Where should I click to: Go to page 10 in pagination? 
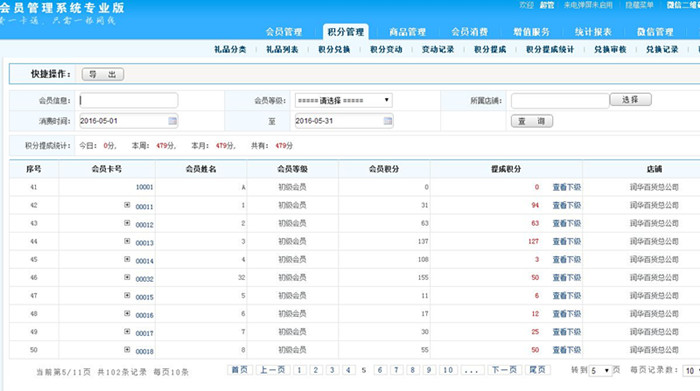point(448,370)
